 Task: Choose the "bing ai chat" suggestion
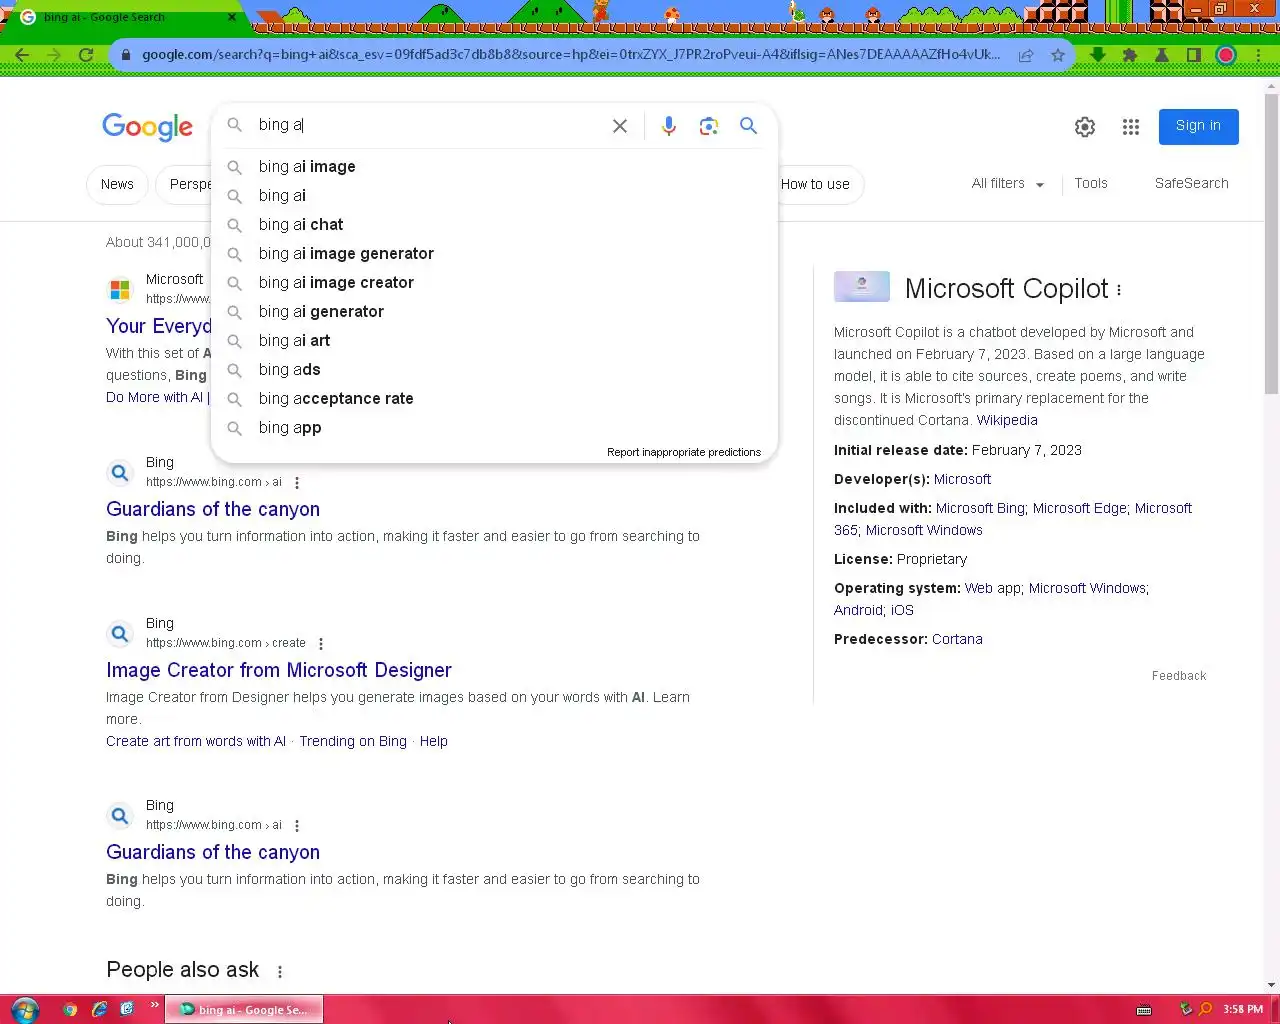(x=494, y=225)
